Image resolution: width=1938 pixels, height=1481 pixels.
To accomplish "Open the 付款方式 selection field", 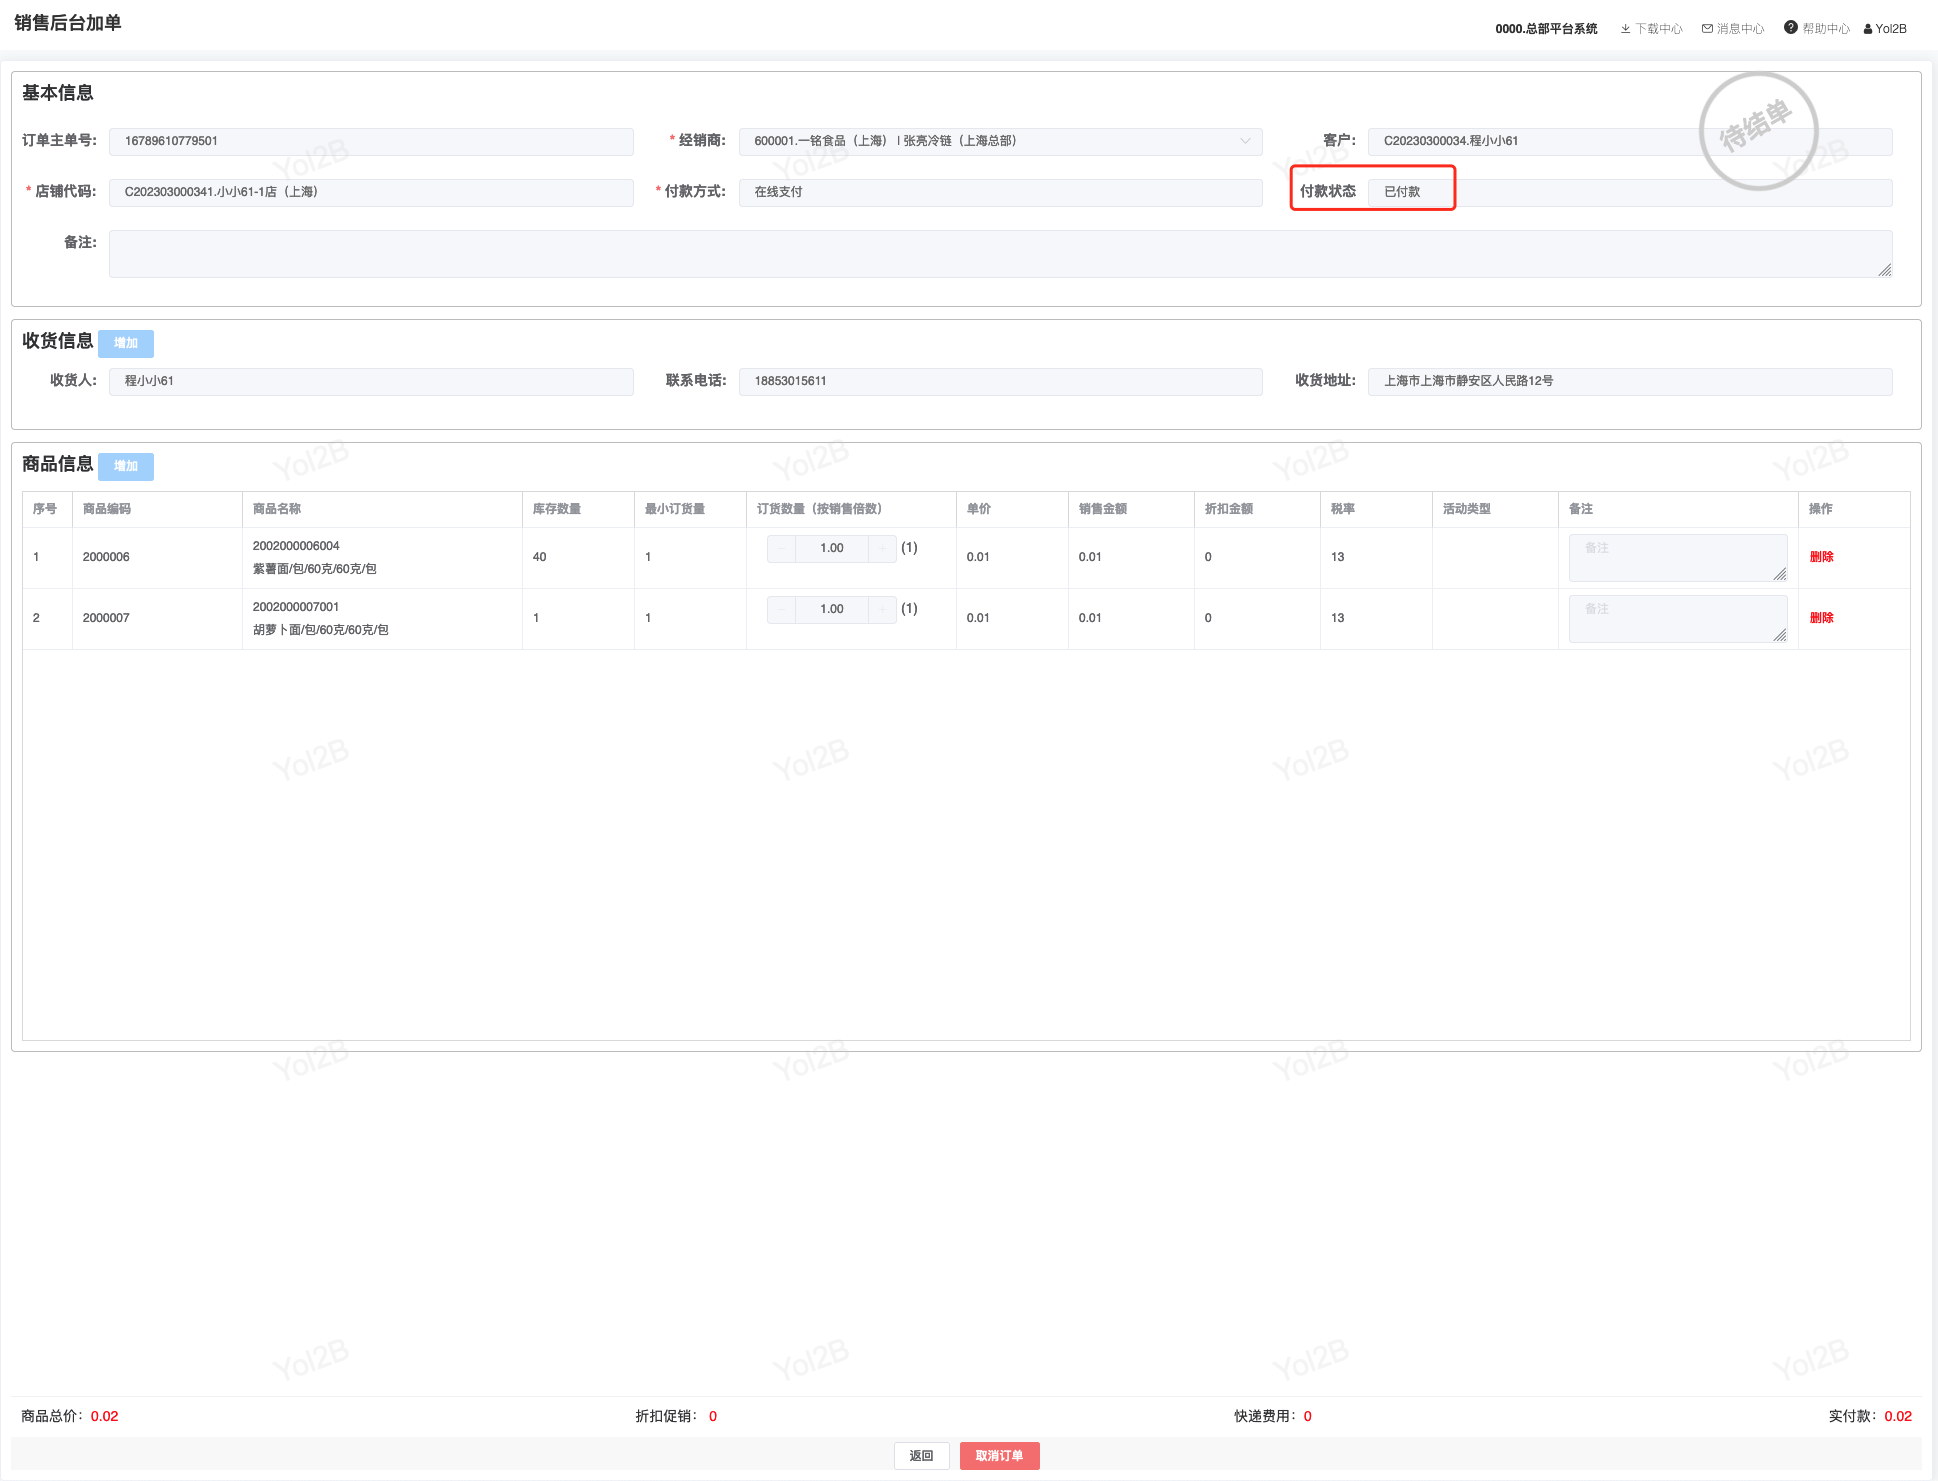I will 999,192.
